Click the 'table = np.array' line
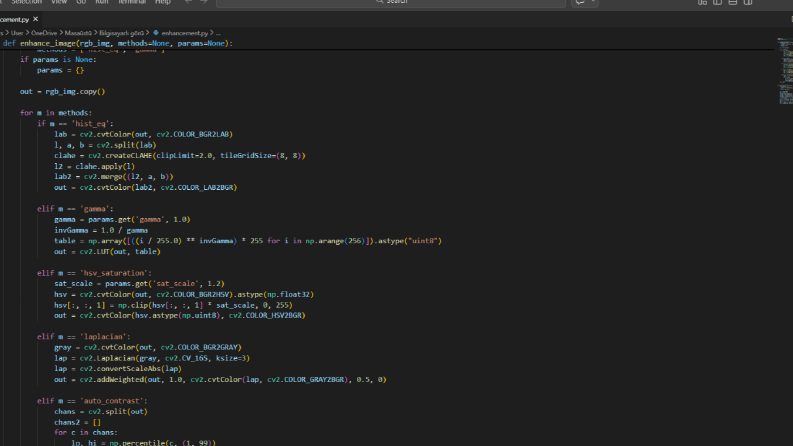The image size is (793, 446). 248,241
